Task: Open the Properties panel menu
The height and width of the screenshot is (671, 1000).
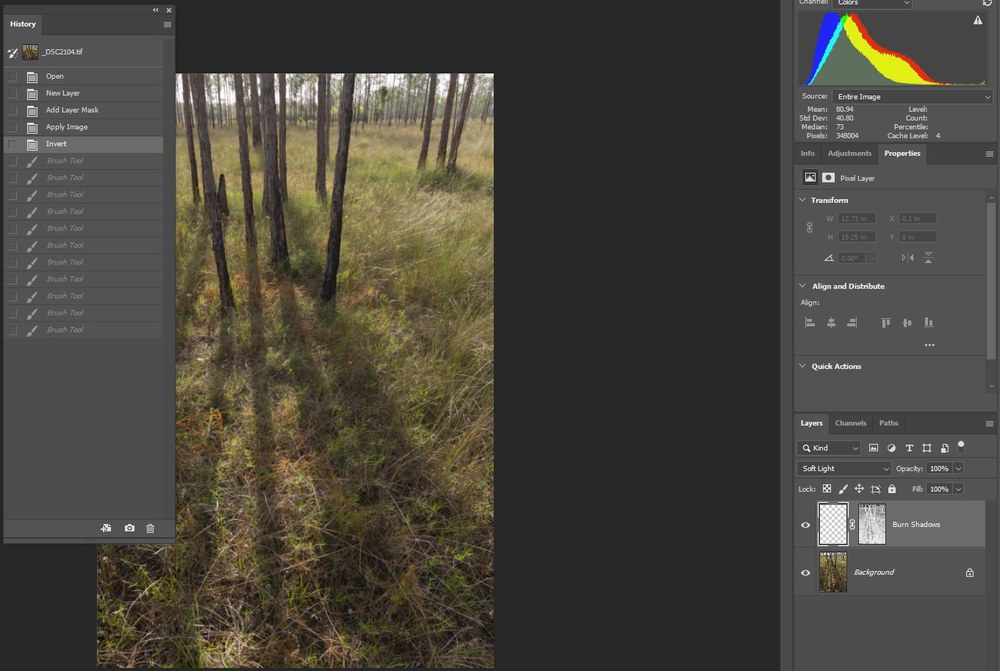Action: (x=989, y=154)
